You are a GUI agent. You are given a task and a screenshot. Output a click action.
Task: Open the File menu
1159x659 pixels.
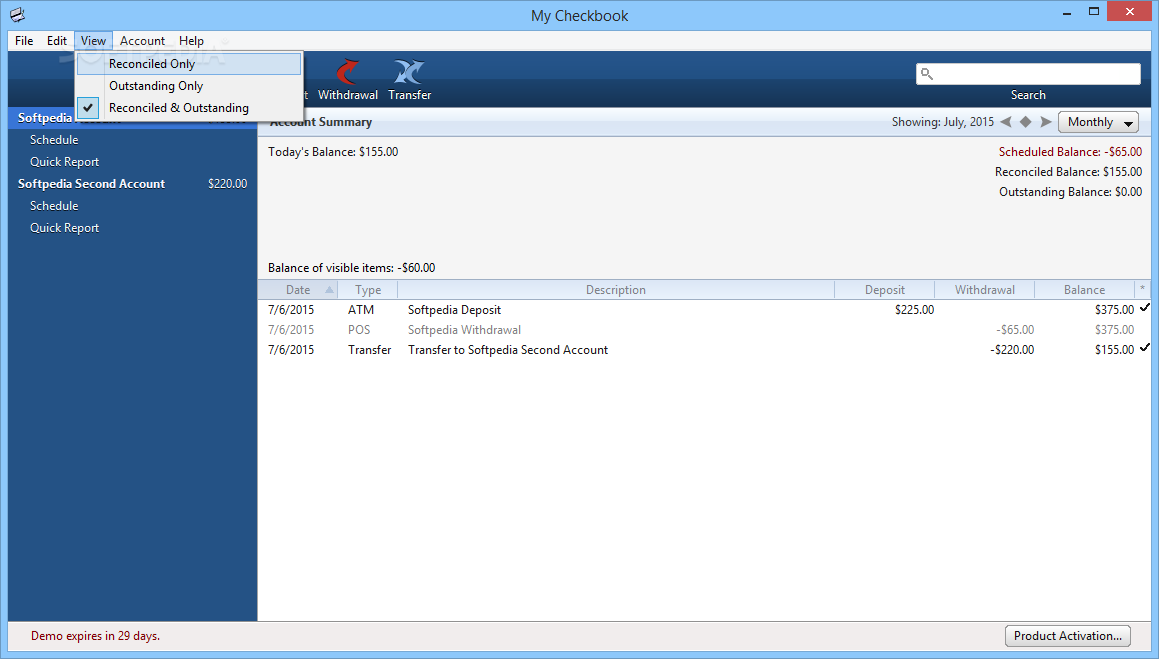pos(24,41)
